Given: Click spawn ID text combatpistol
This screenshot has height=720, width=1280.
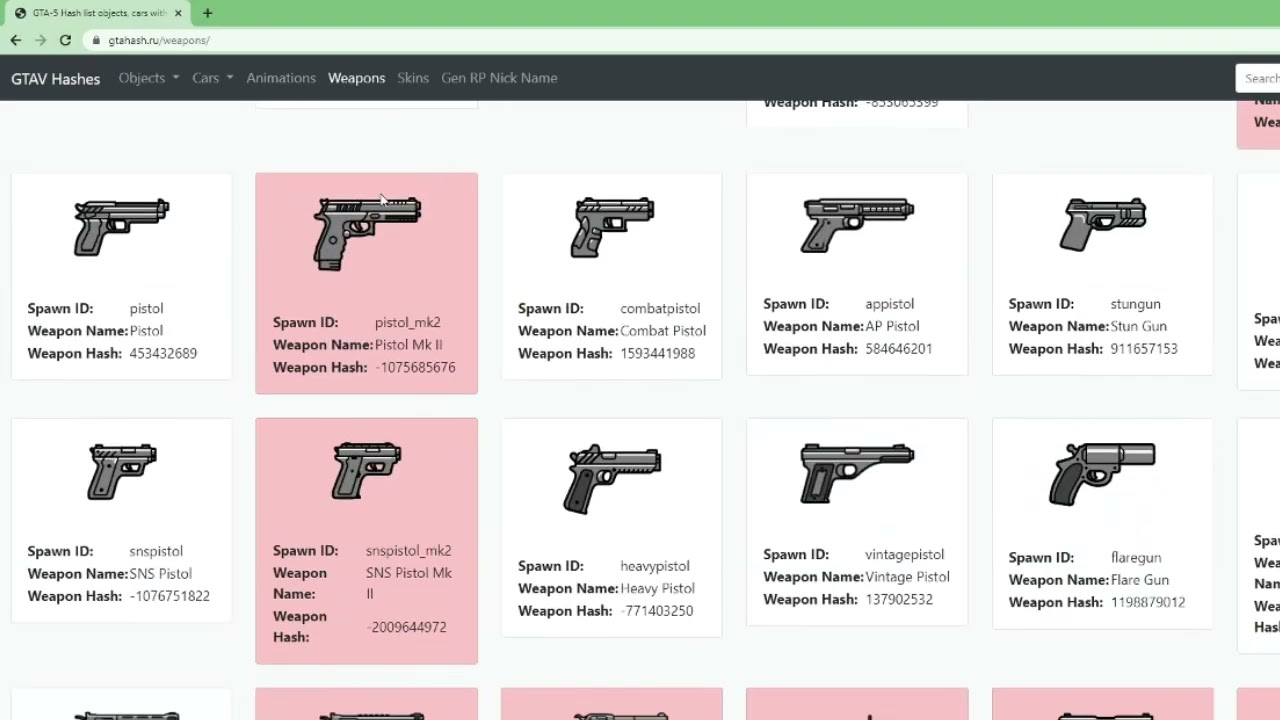Looking at the screenshot, I should [x=660, y=309].
